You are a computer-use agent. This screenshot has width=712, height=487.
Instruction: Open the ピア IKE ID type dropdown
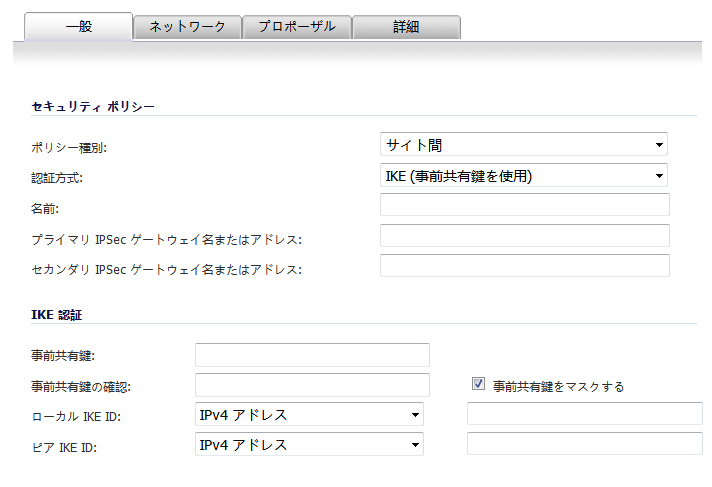(x=309, y=444)
